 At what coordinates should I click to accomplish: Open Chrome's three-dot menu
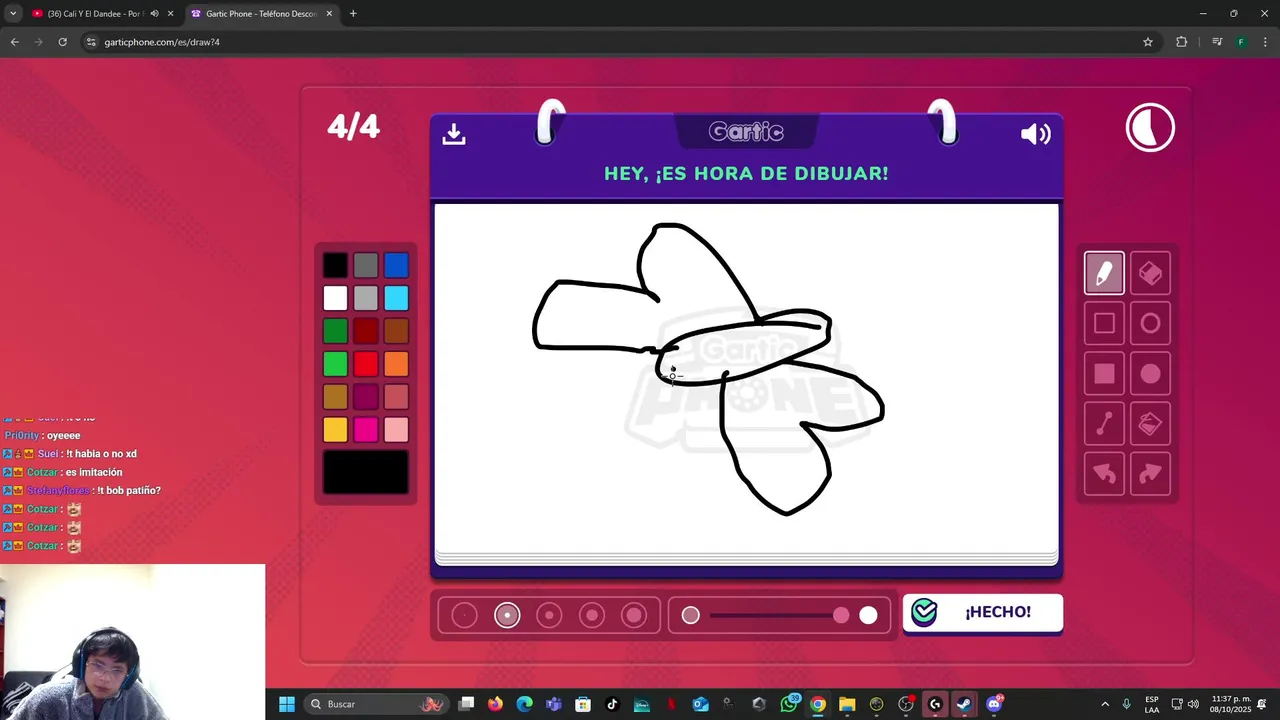coord(1266,42)
